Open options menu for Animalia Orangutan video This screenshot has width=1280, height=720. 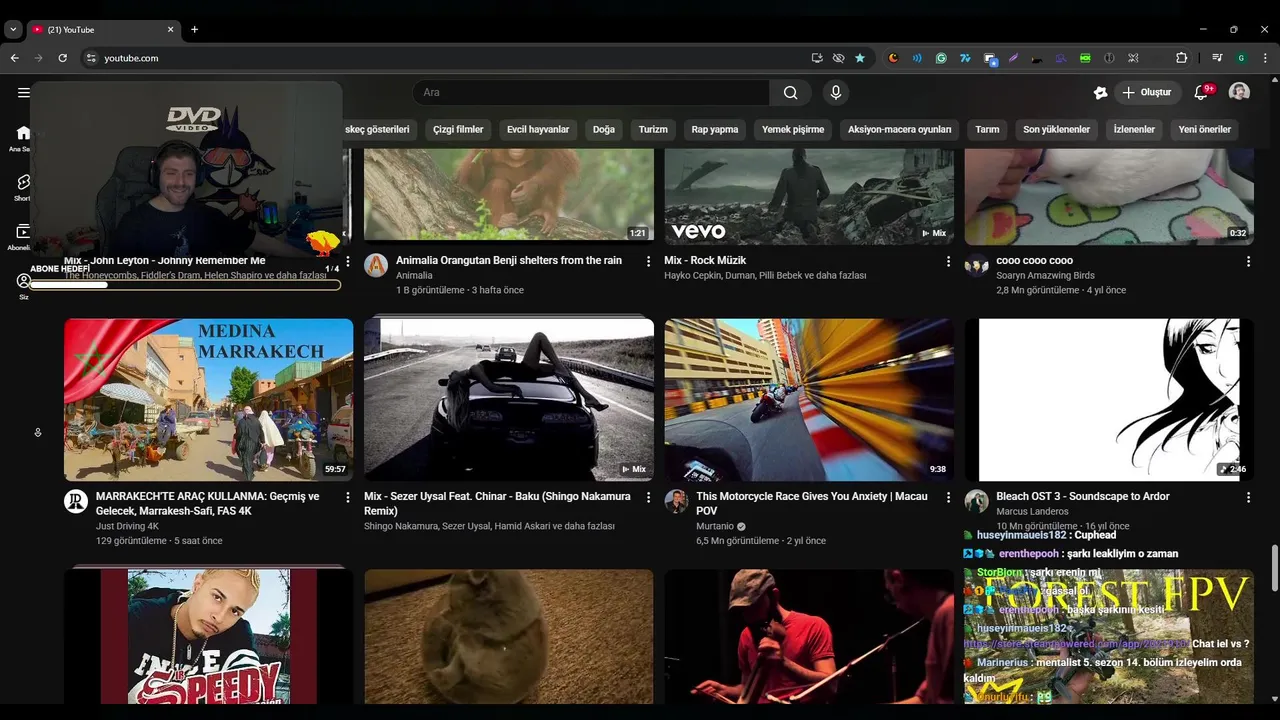pos(648,261)
